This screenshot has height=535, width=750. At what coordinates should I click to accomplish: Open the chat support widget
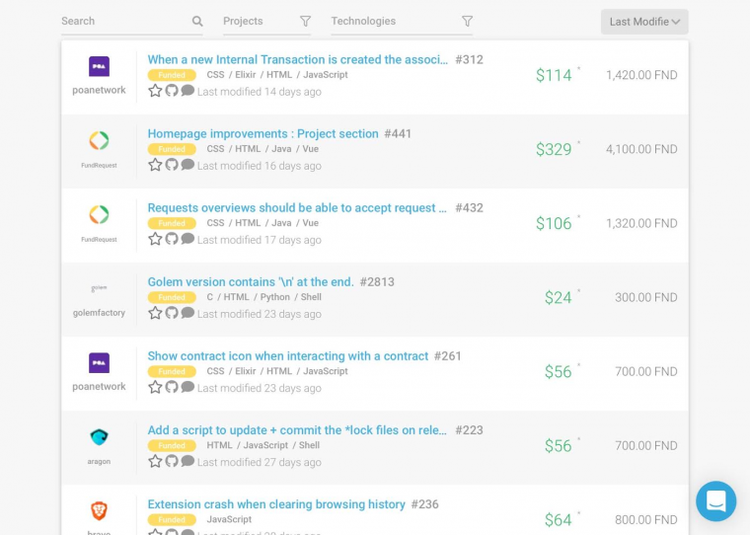coord(716,502)
